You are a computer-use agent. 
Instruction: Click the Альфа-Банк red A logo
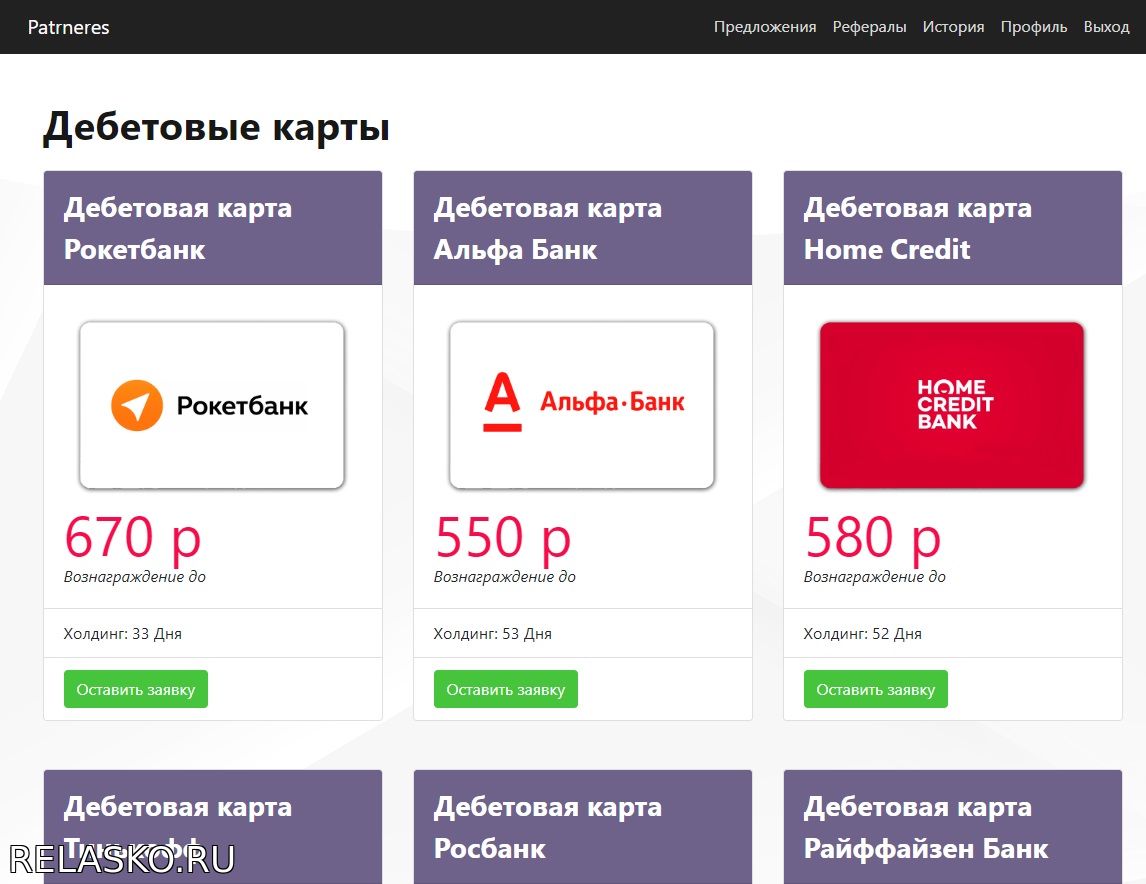point(502,402)
